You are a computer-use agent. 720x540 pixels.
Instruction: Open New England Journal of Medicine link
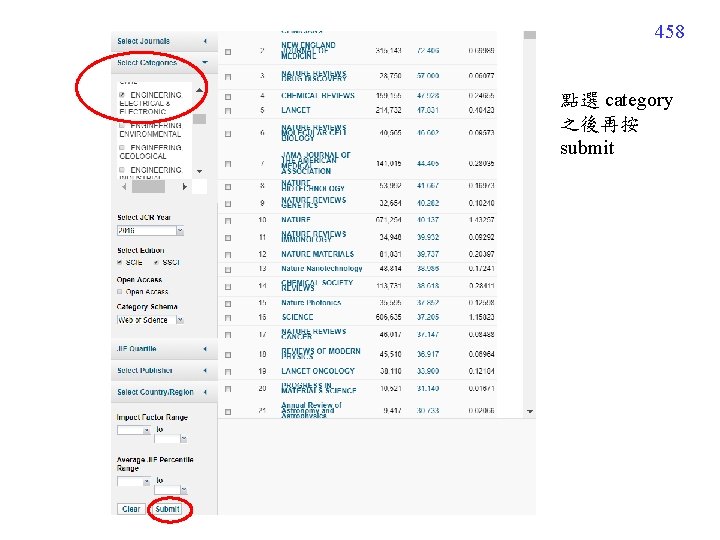(308, 50)
